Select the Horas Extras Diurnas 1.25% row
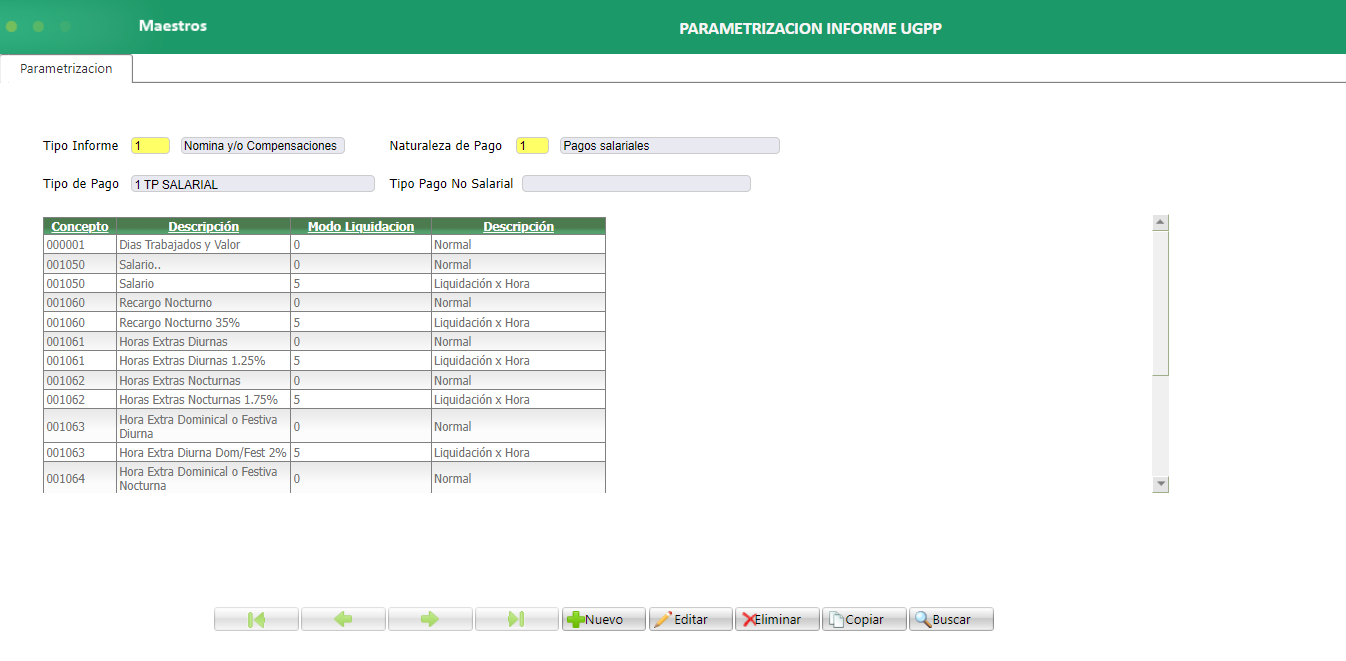1346x661 pixels. click(x=324, y=361)
